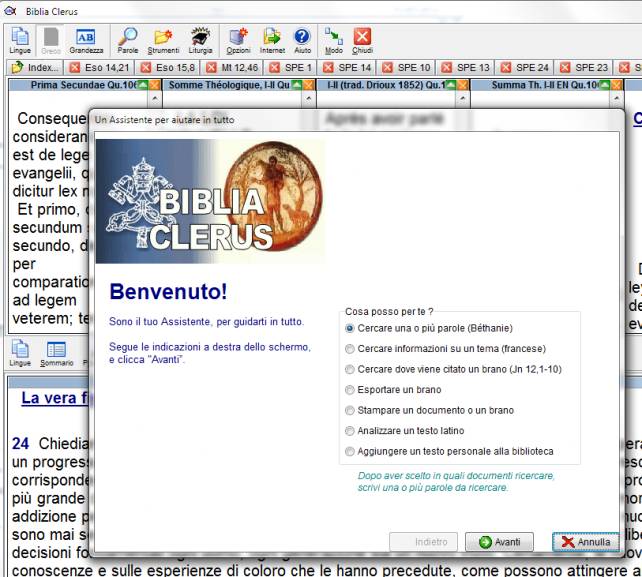The width and height of the screenshot is (642, 577).
Task: Click the Annulla button
Action: [x=585, y=542]
